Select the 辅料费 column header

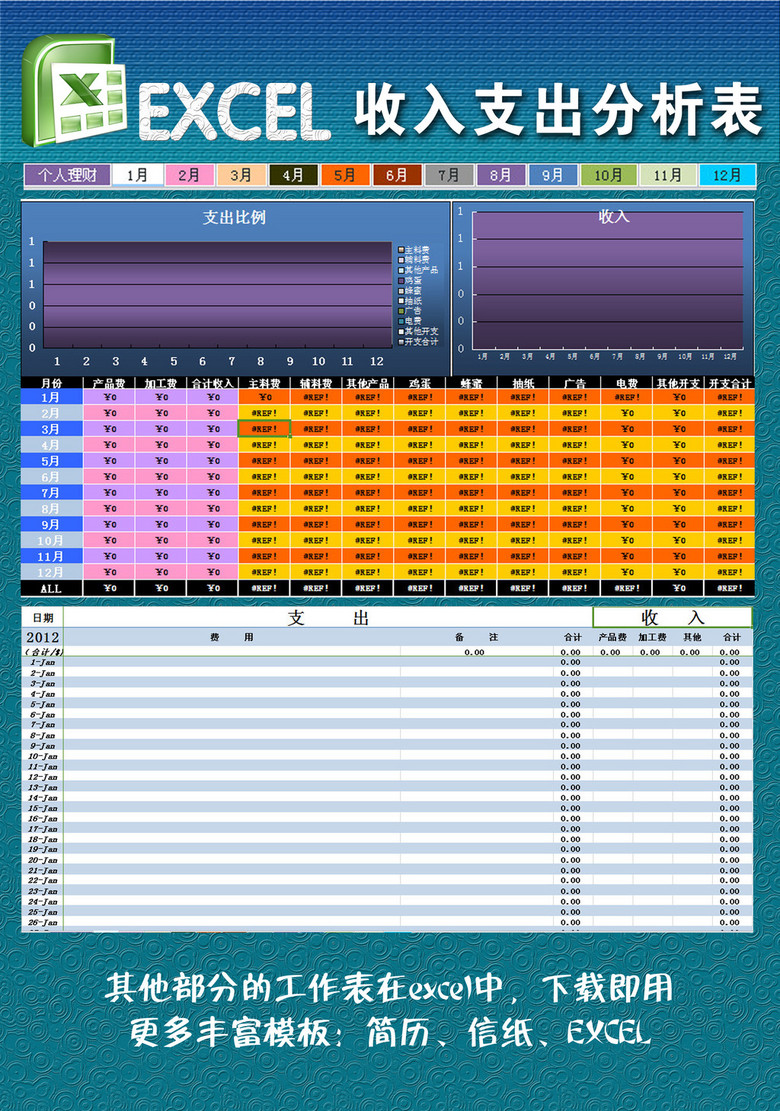[316, 383]
